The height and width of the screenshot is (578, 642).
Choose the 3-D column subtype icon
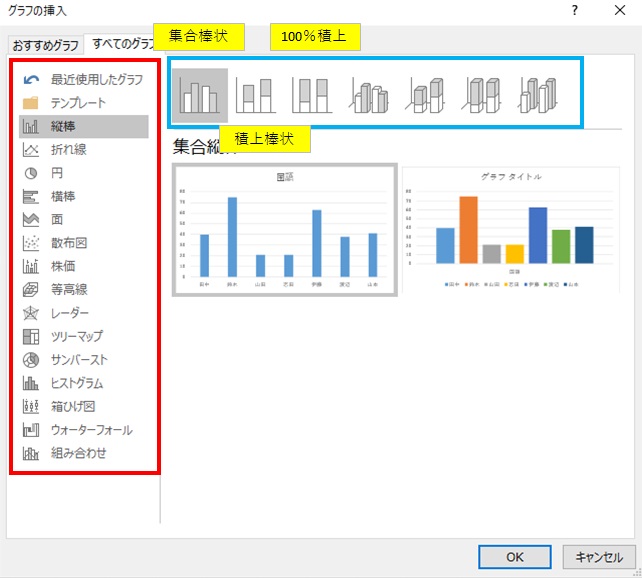538,96
